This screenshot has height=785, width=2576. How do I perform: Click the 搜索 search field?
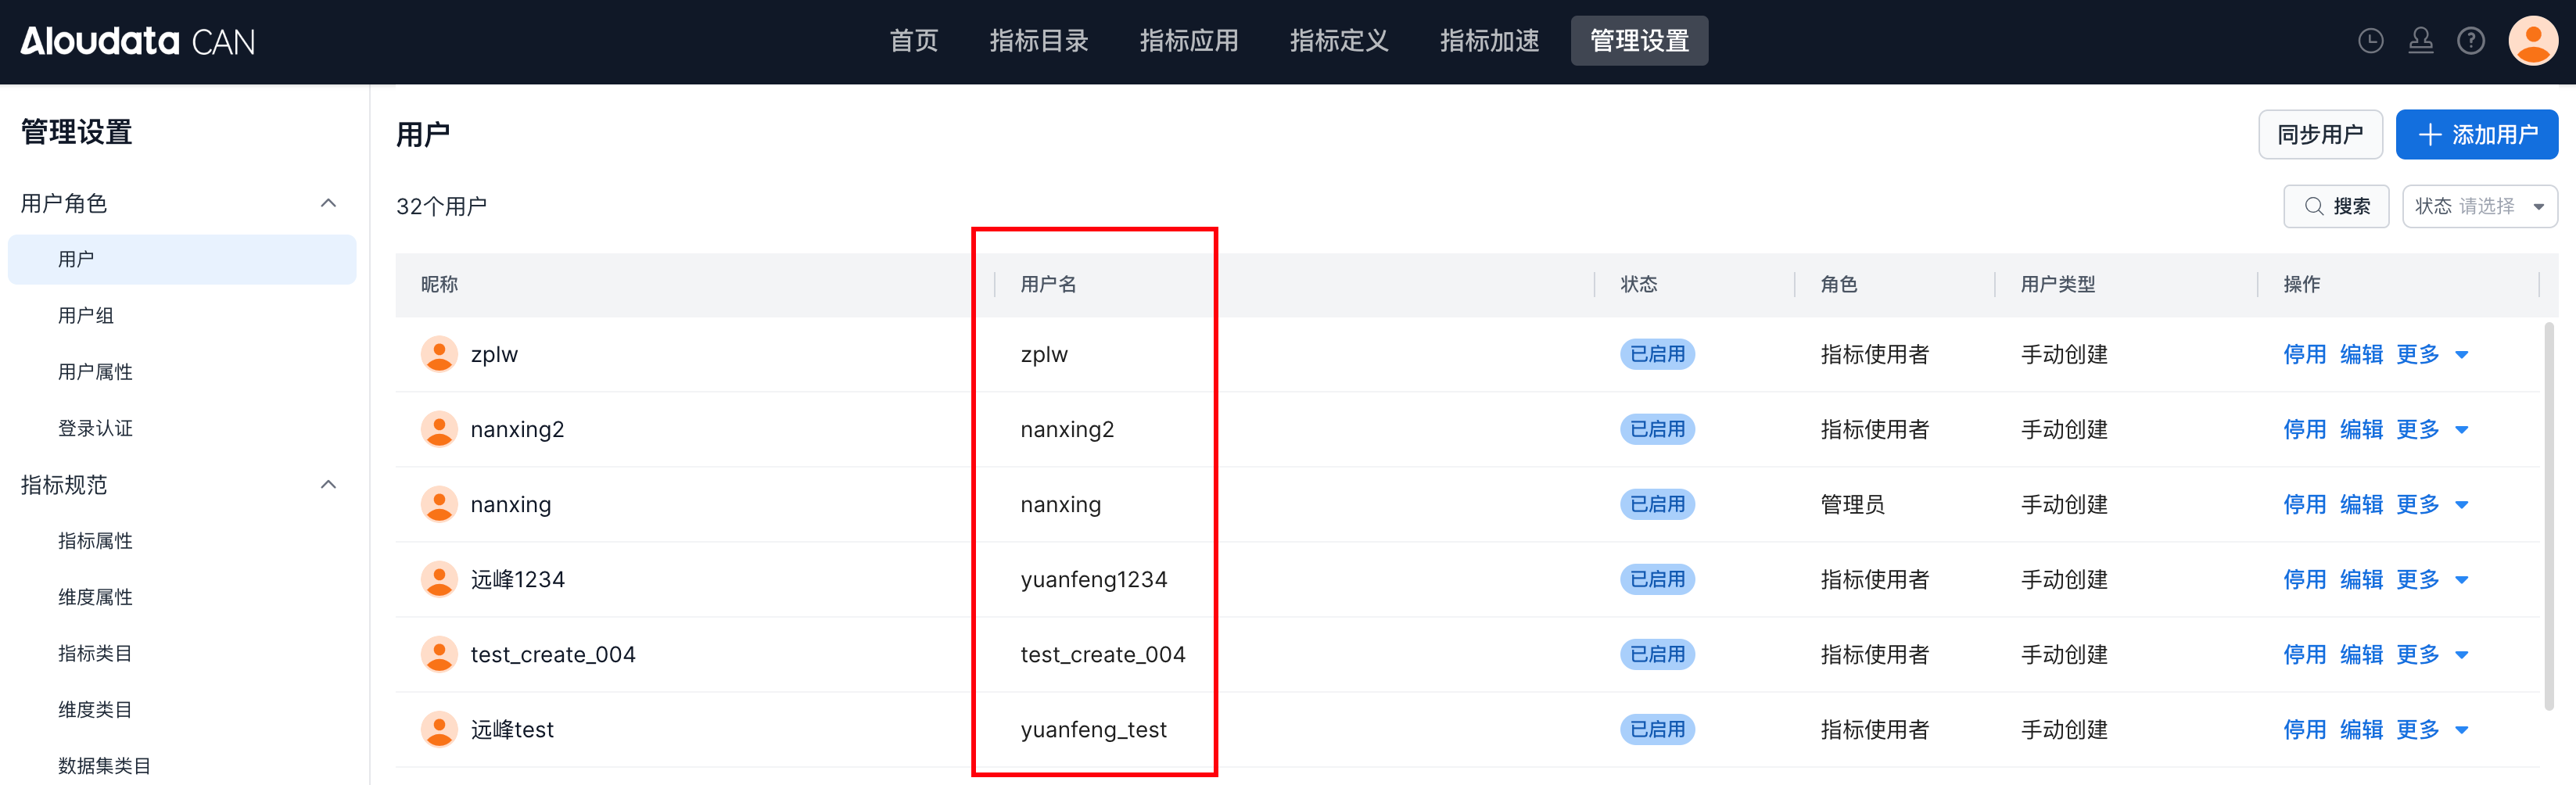pos(2336,206)
